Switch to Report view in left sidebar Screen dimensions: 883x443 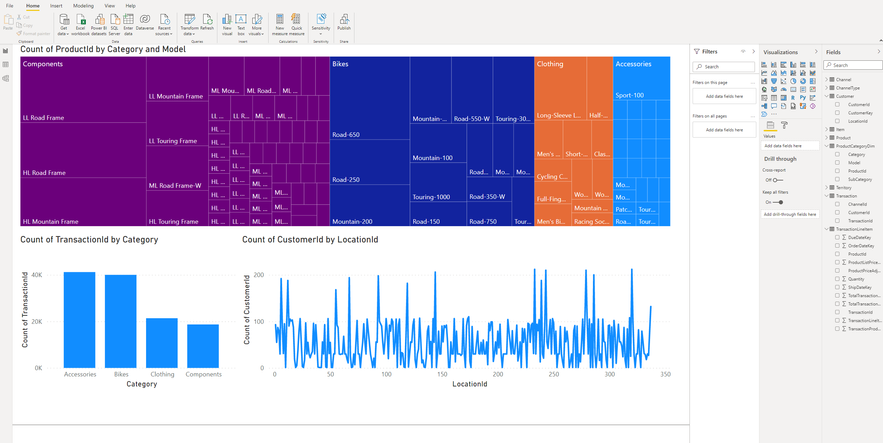[x=6, y=51]
